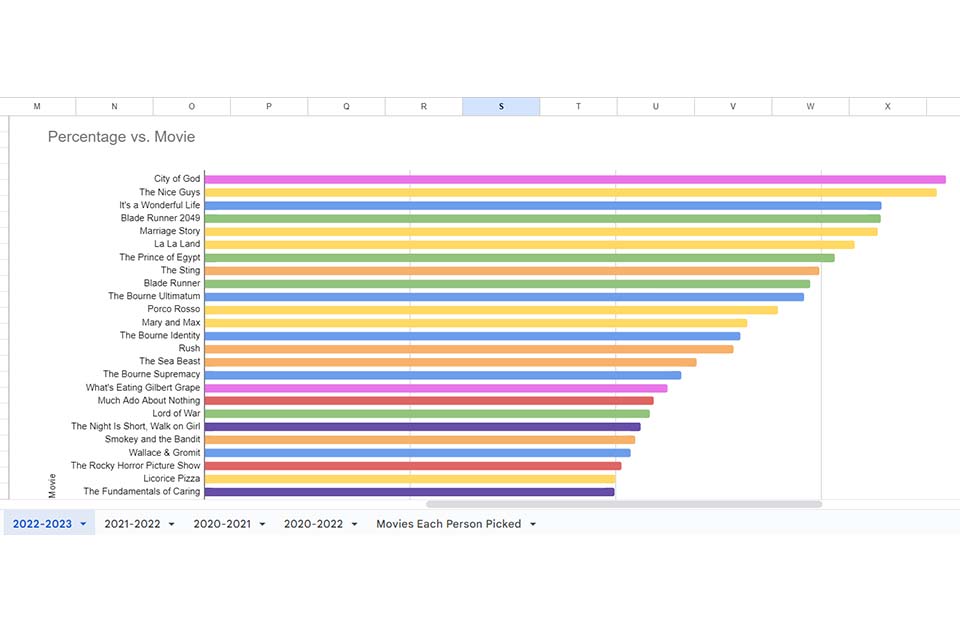Open the 2020-2022 sheet tab menu

click(351, 523)
